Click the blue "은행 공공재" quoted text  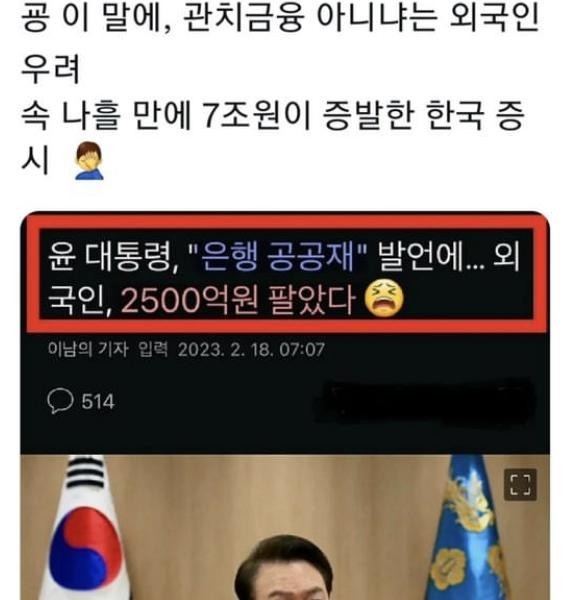278,257
